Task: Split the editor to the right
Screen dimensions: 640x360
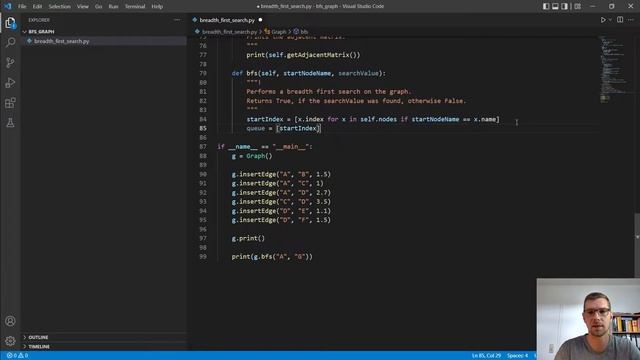Action: coord(620,20)
